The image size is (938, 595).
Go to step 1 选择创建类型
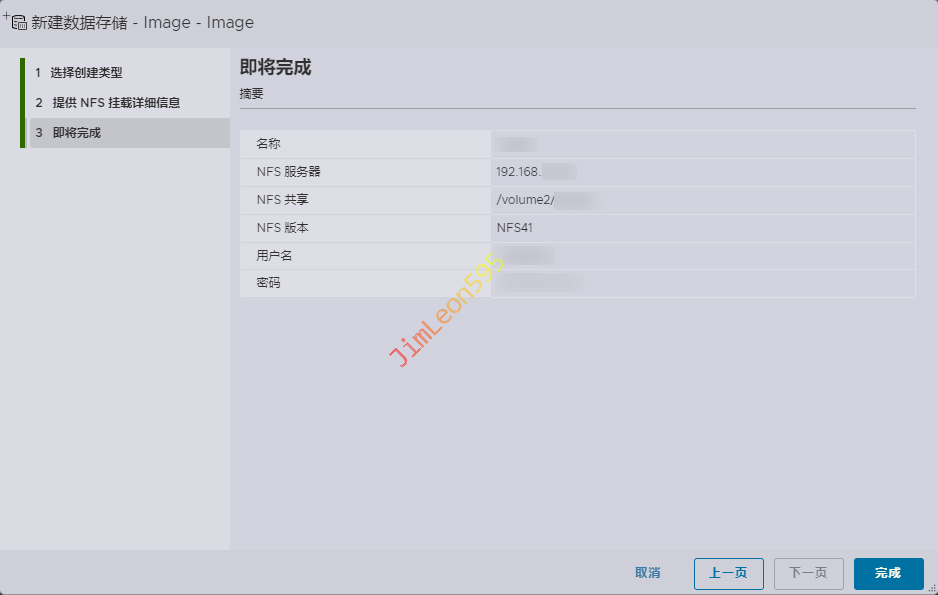[x=86, y=73]
